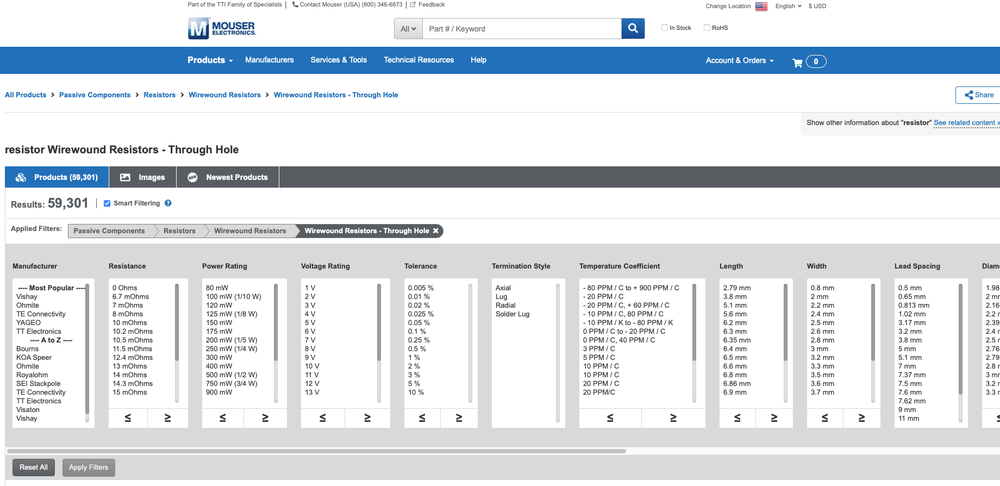The width and height of the screenshot is (1000, 486).
Task: Switch to the Newest Products tab
Action: [228, 177]
